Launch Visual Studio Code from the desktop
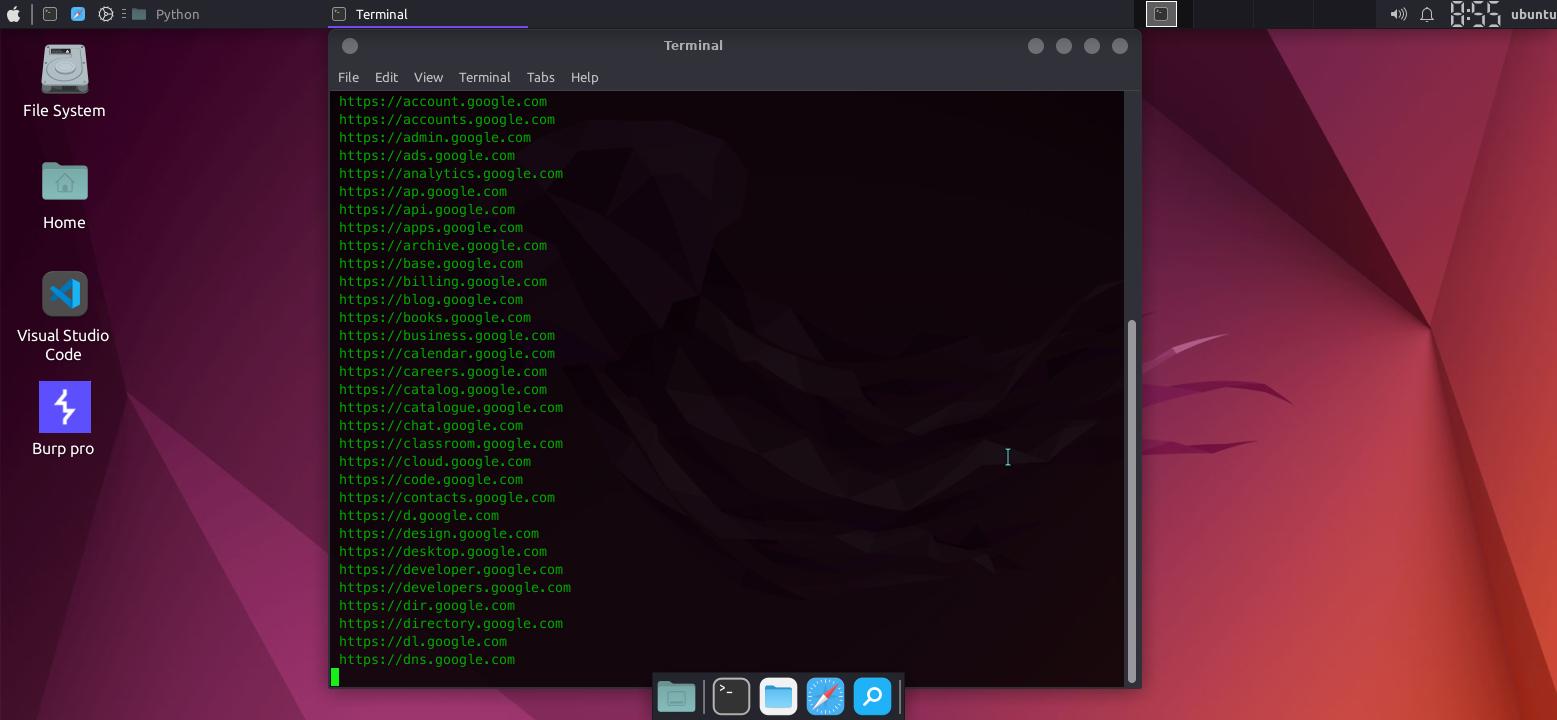Image resolution: width=1557 pixels, height=720 pixels. pyautogui.click(x=63, y=317)
